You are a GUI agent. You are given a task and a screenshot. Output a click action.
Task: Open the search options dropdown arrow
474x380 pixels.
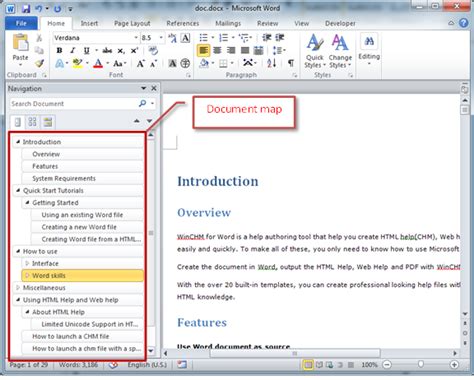[152, 104]
